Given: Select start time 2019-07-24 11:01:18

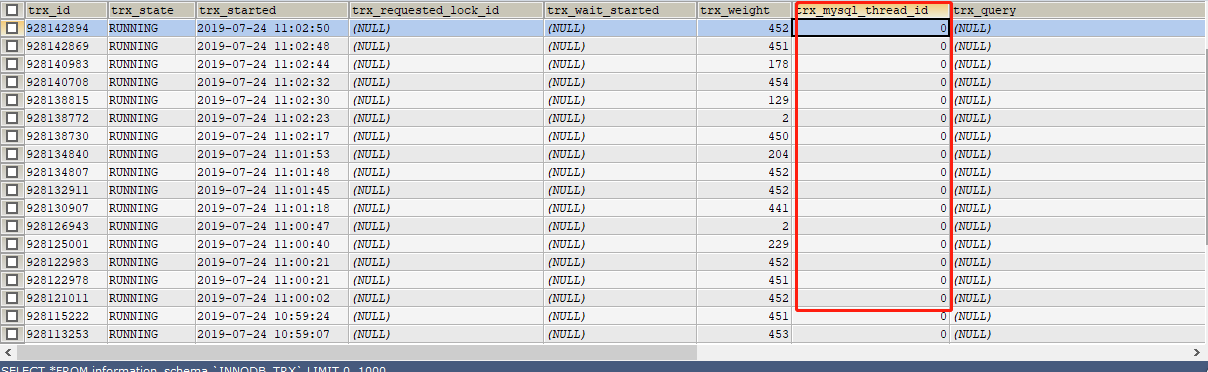Looking at the screenshot, I should [x=271, y=208].
